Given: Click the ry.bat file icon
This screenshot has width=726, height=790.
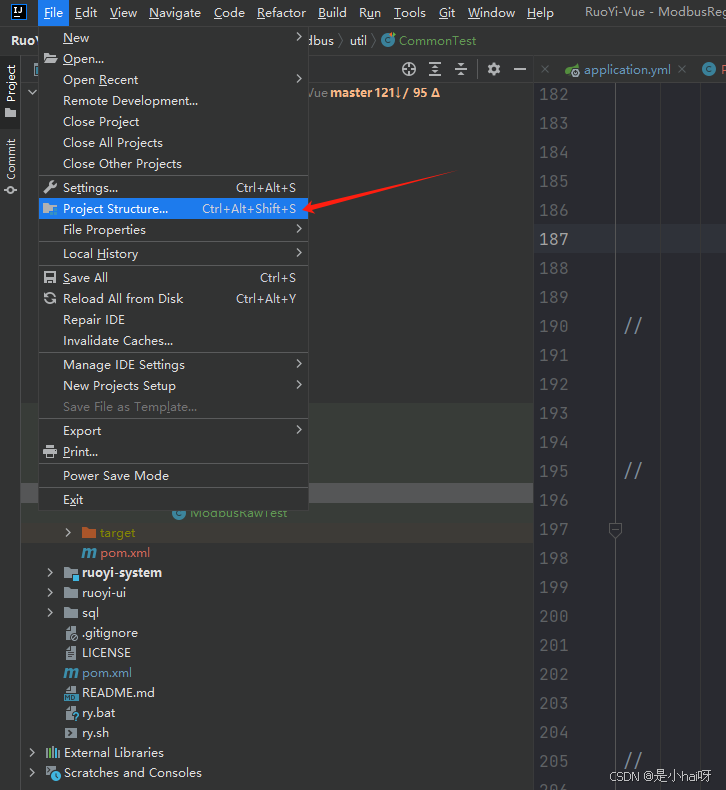Looking at the screenshot, I should tap(72, 713).
